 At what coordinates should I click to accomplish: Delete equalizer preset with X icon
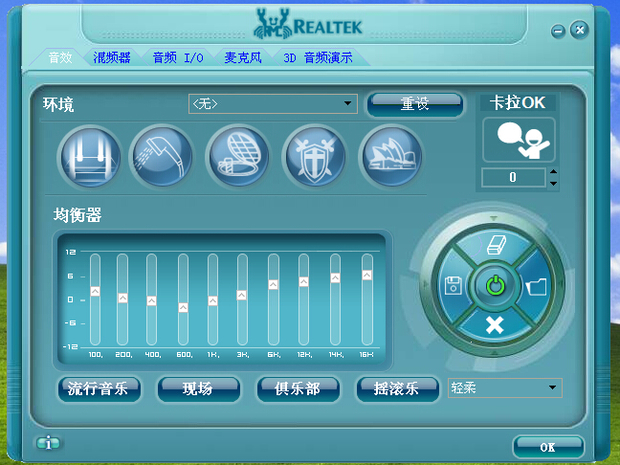click(x=494, y=325)
